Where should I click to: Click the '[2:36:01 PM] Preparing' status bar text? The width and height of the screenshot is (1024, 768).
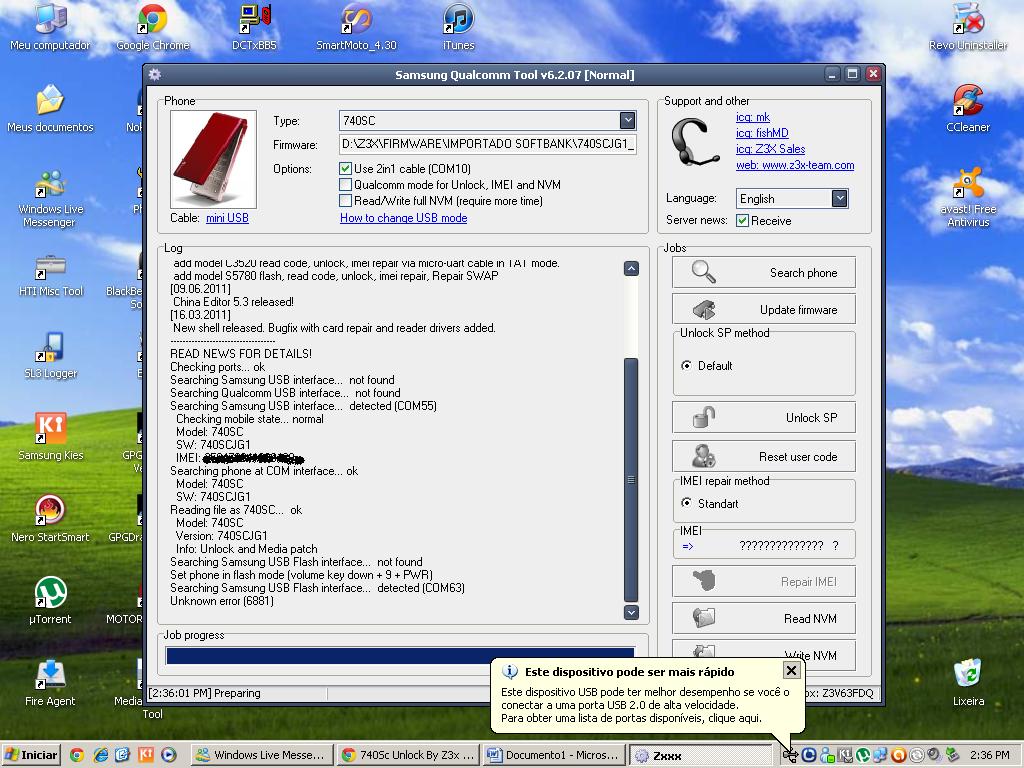pyautogui.click(x=204, y=693)
